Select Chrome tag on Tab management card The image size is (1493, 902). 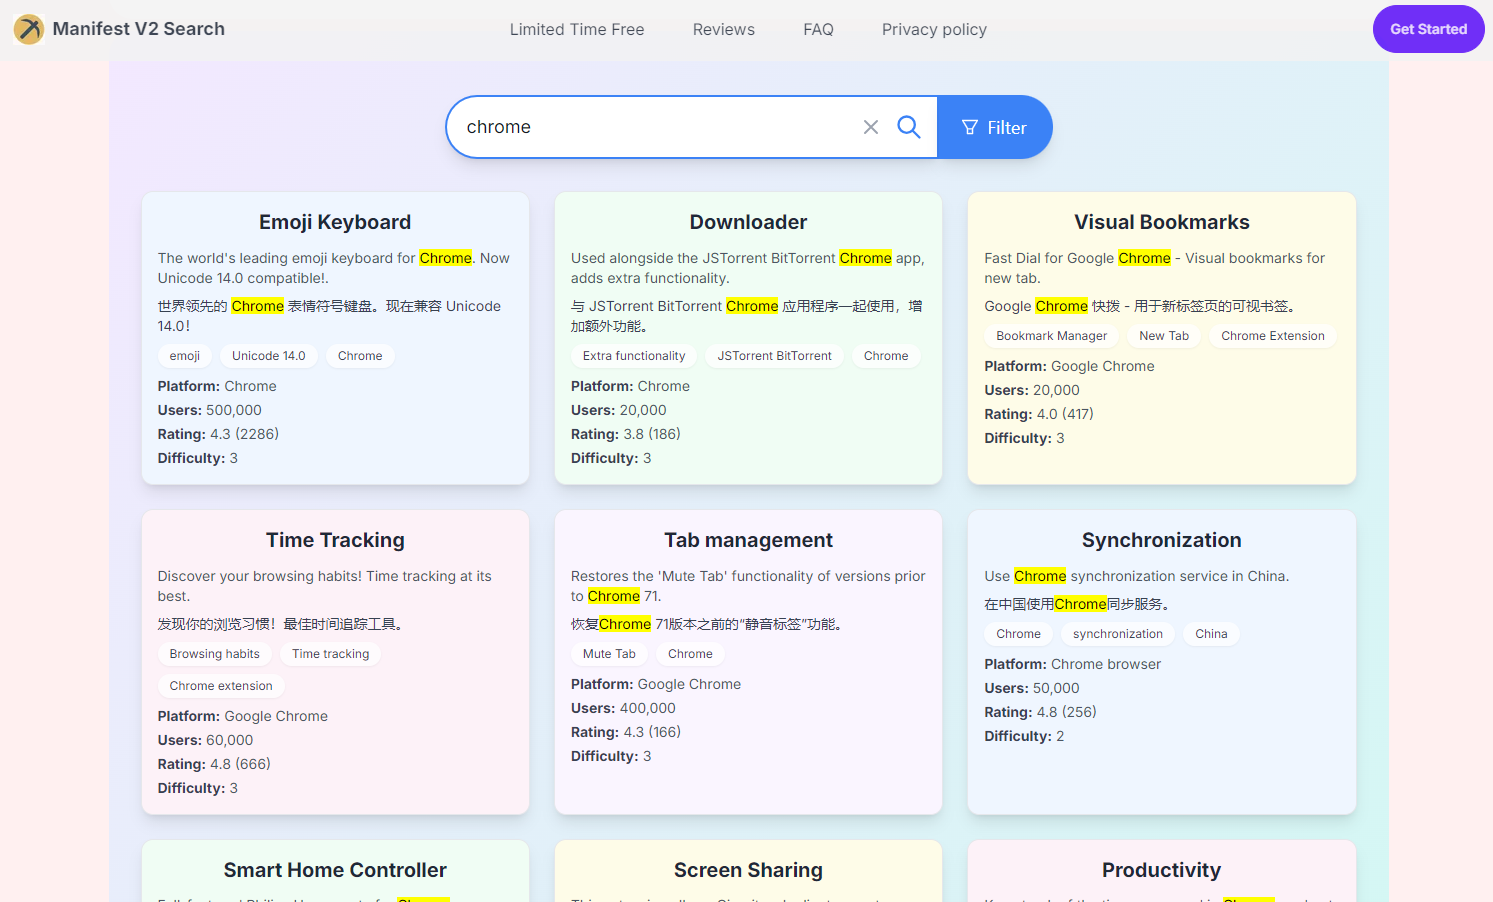point(690,654)
